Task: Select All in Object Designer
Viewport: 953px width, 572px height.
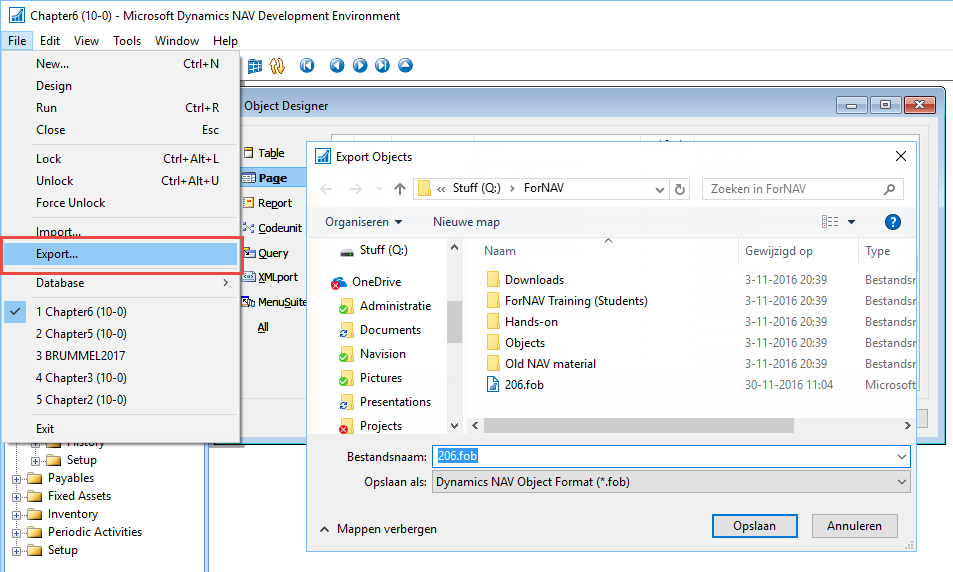Action: tap(263, 327)
